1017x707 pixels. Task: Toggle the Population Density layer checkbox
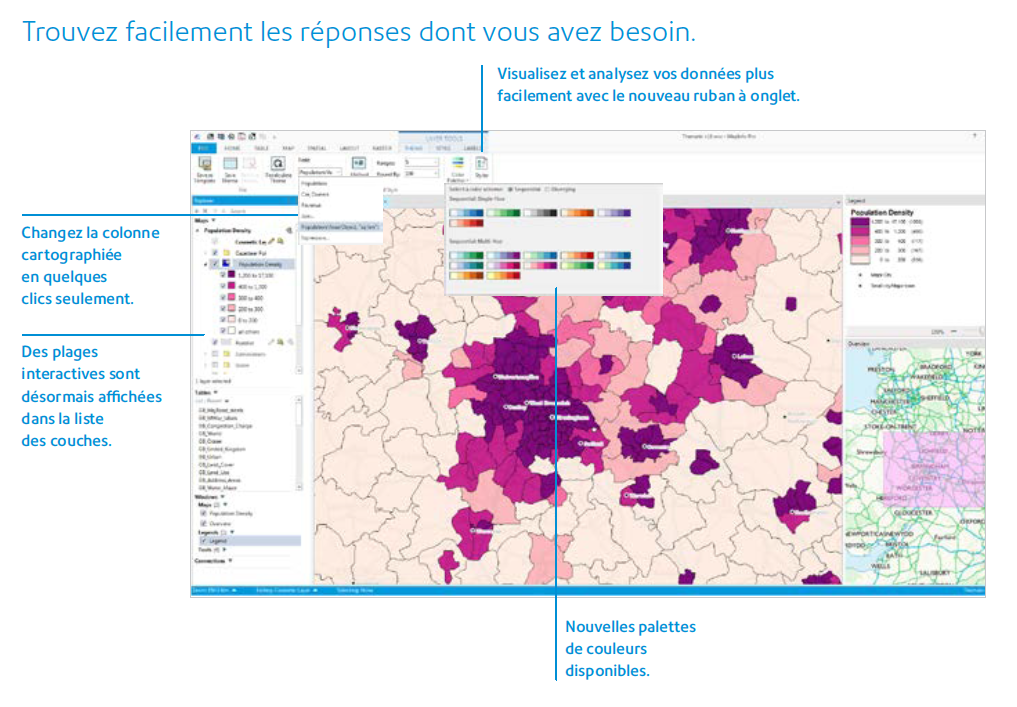(215, 264)
